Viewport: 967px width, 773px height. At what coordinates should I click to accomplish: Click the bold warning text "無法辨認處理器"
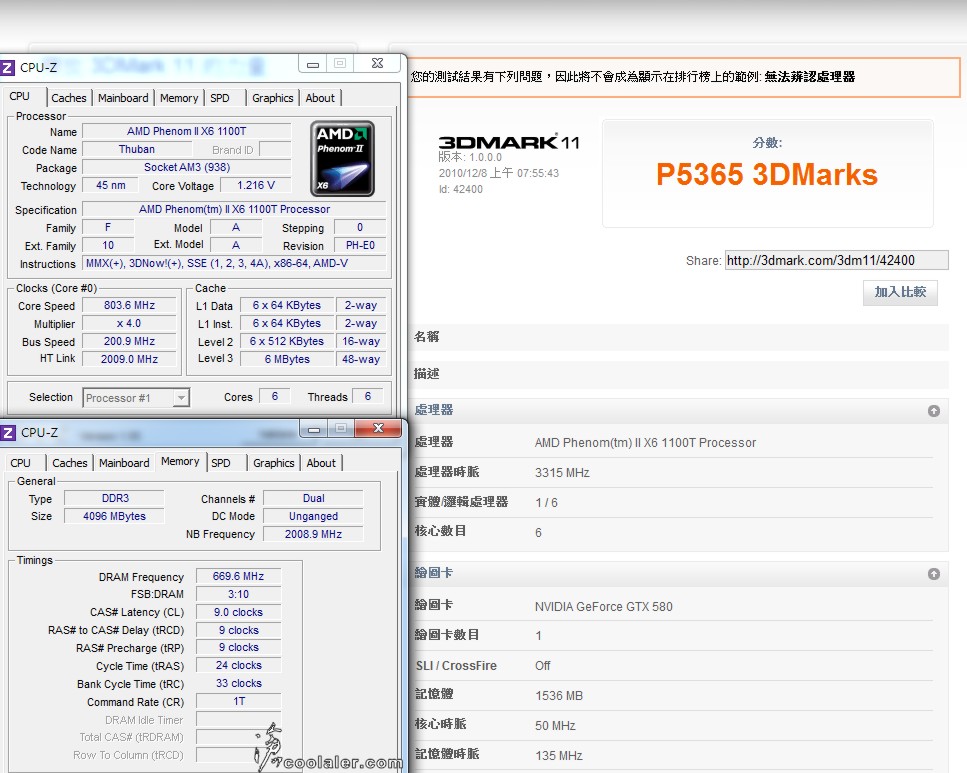pyautogui.click(x=810, y=76)
